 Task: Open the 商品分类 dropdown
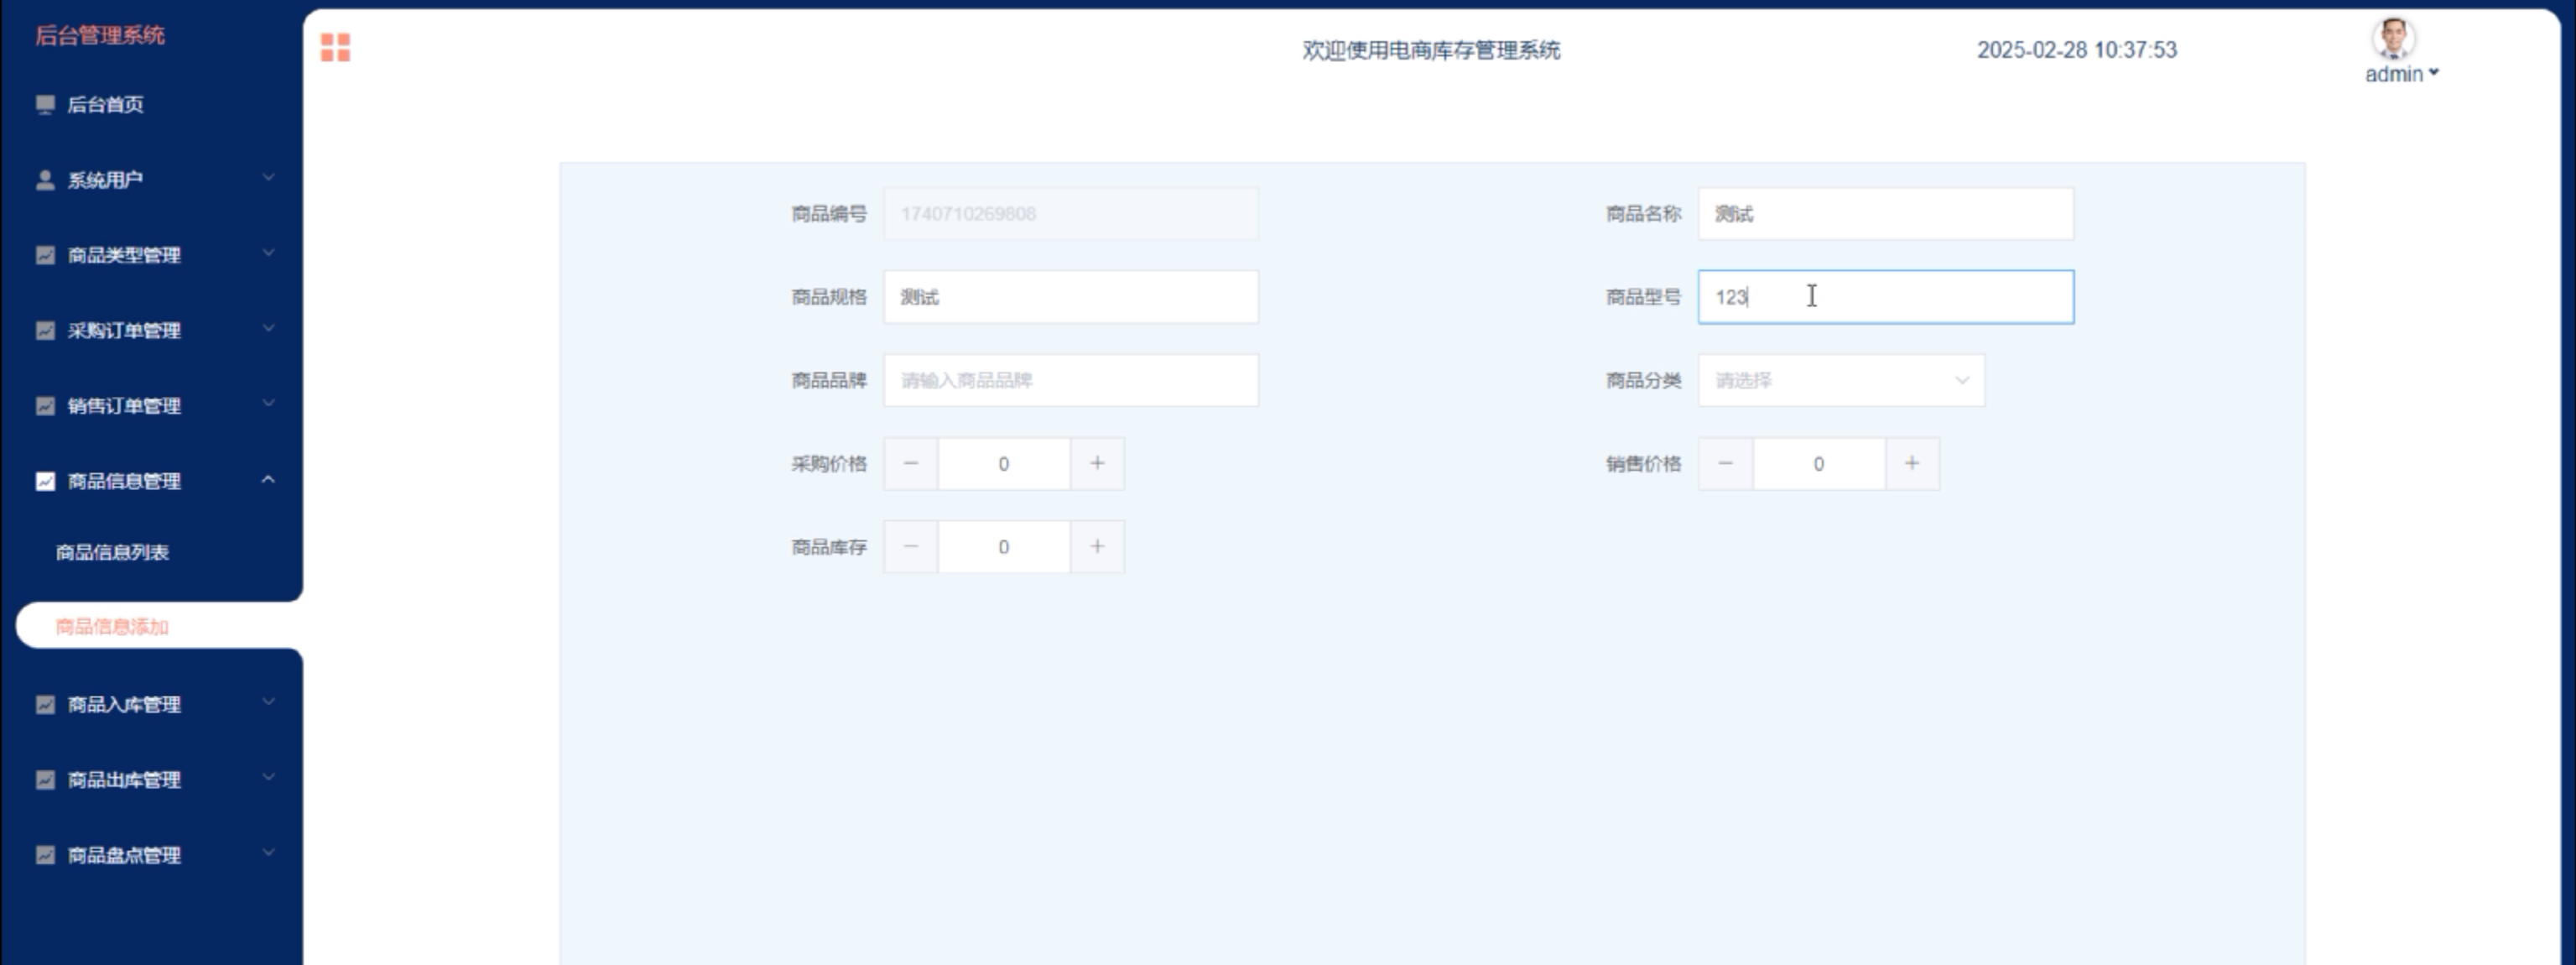[x=1840, y=380]
